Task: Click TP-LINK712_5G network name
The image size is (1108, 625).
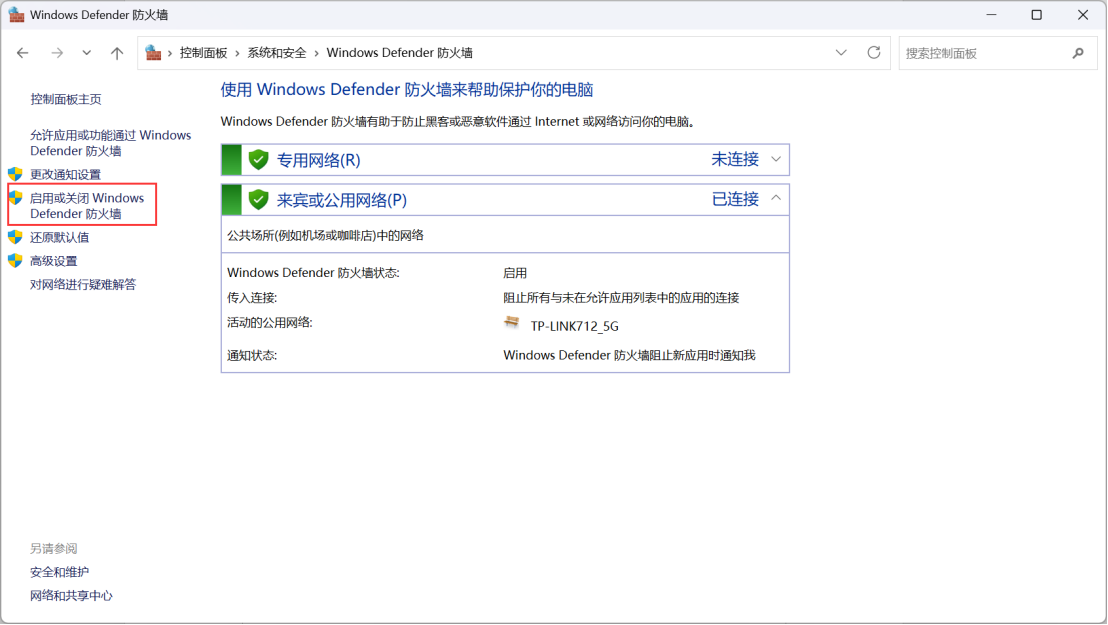Action: coord(574,326)
